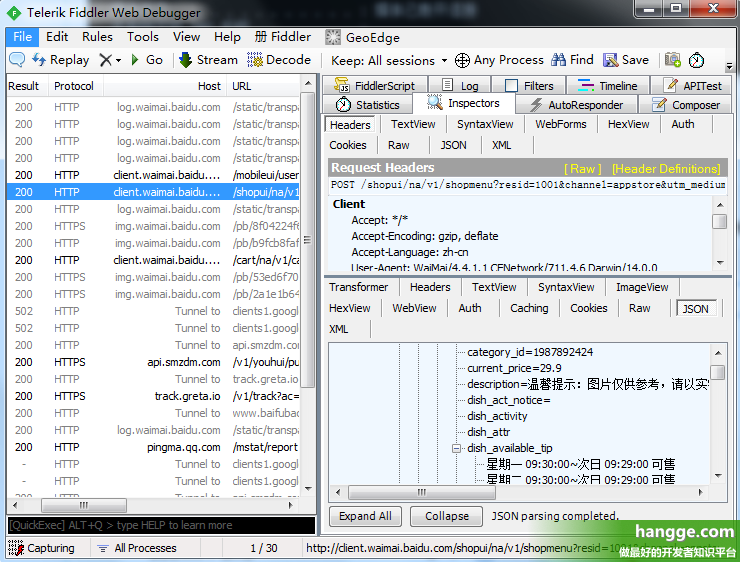Screen dimensions: 740x562
Task: Click the JSON tree scroll-down arrow
Action: click(x=718, y=476)
